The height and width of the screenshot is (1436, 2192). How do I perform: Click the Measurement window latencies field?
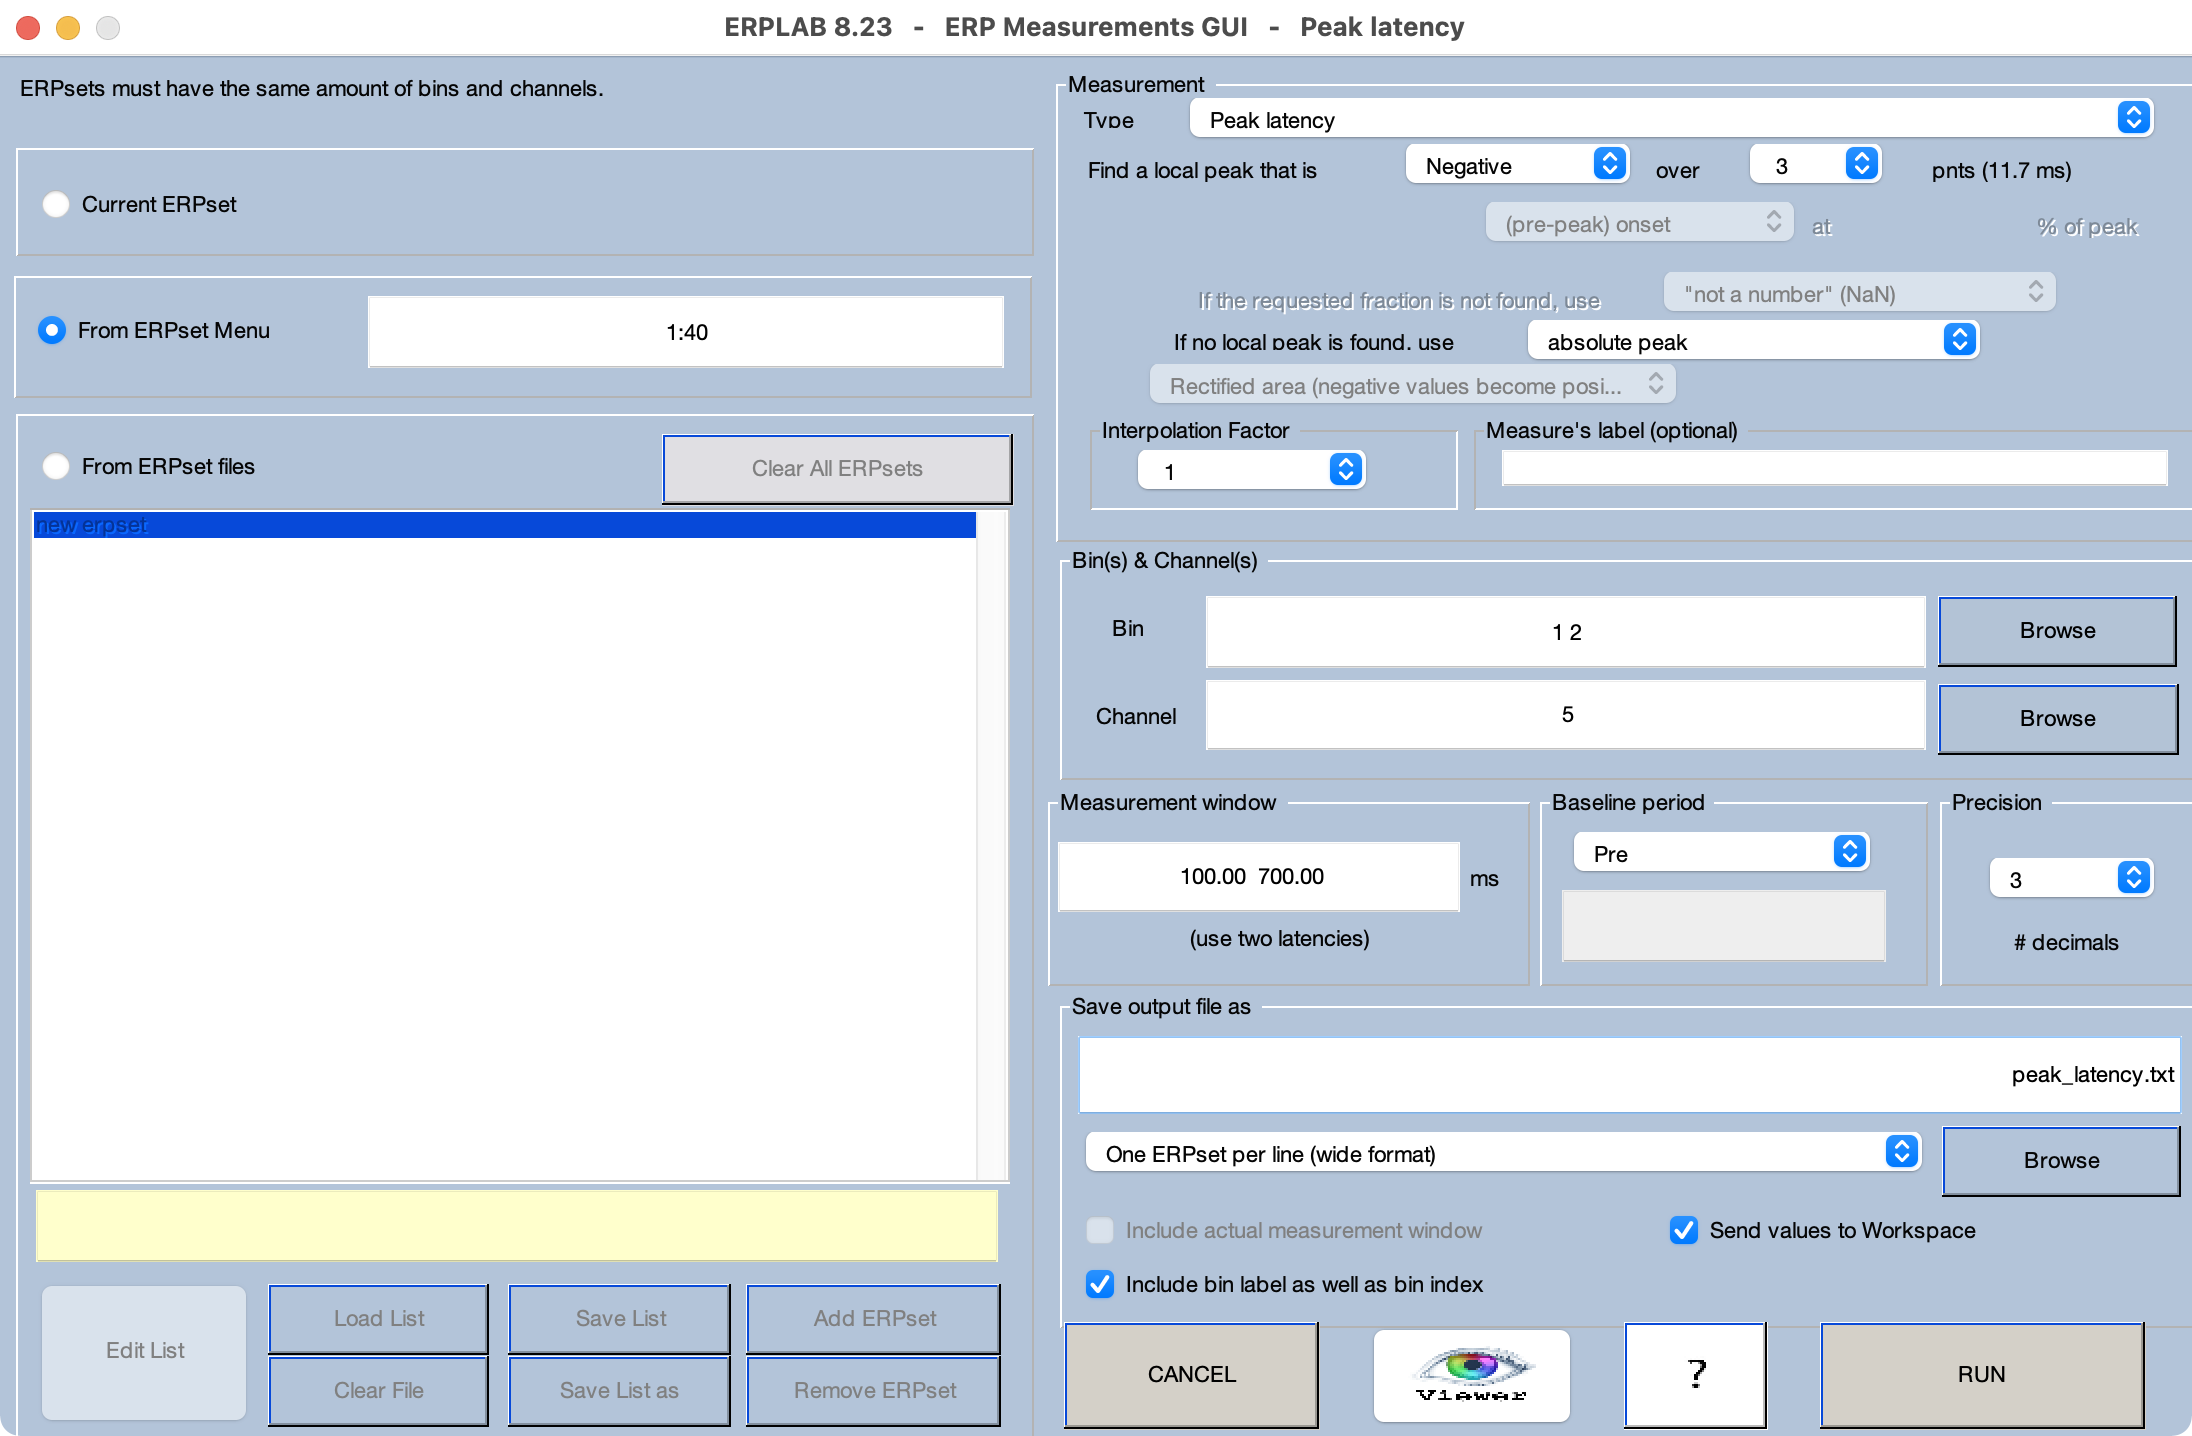coord(1258,877)
